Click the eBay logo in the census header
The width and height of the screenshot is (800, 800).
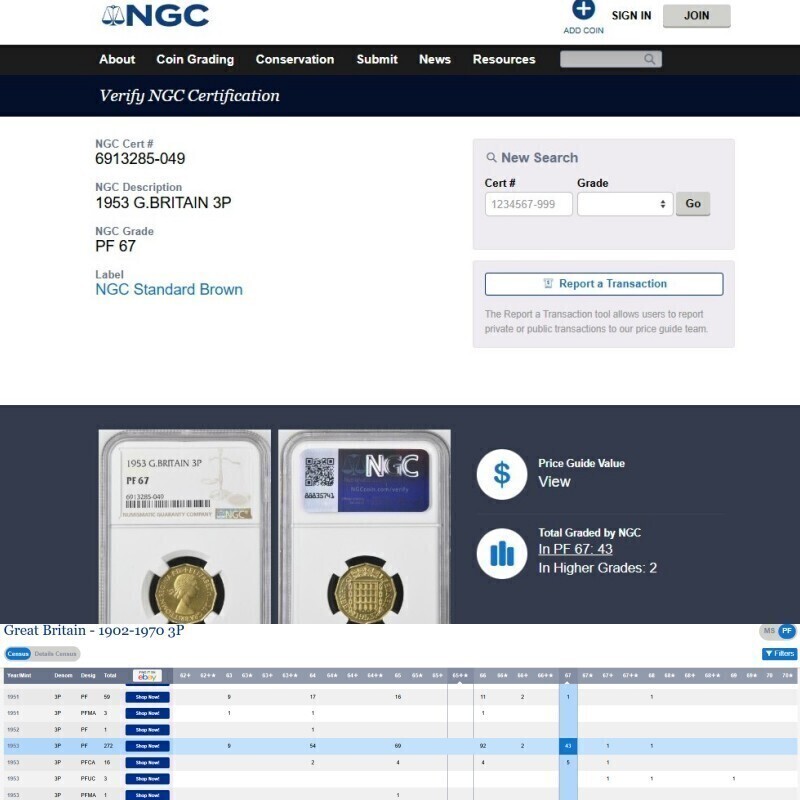(147, 676)
